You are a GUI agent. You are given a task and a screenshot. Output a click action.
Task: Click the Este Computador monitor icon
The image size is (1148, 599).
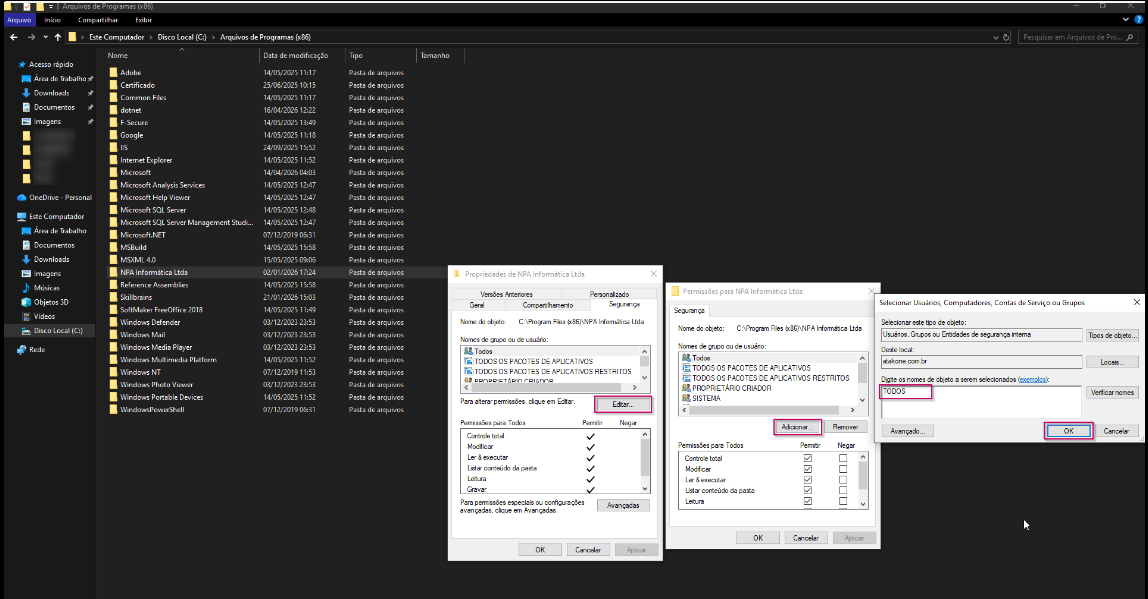21,217
